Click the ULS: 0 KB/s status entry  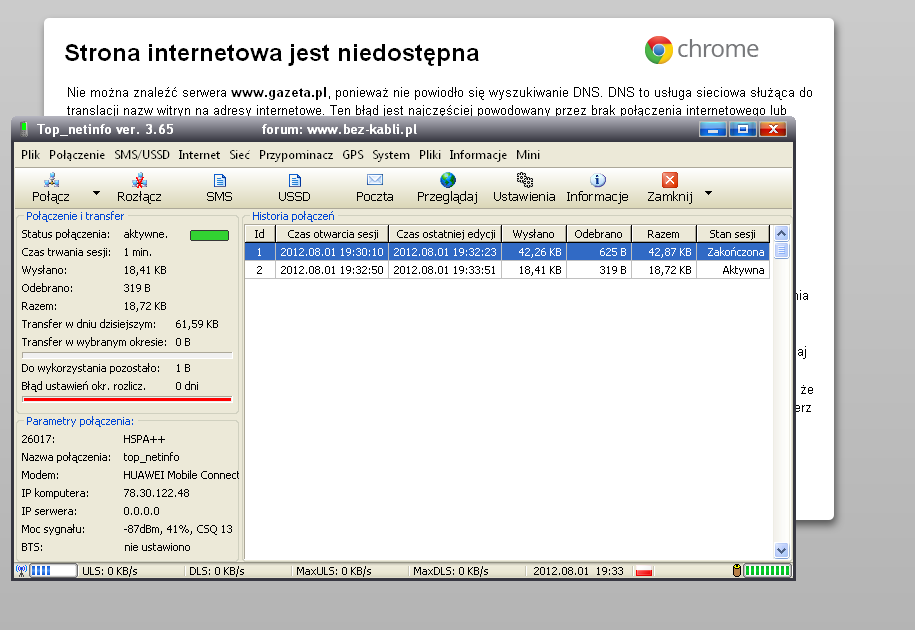[x=110, y=571]
